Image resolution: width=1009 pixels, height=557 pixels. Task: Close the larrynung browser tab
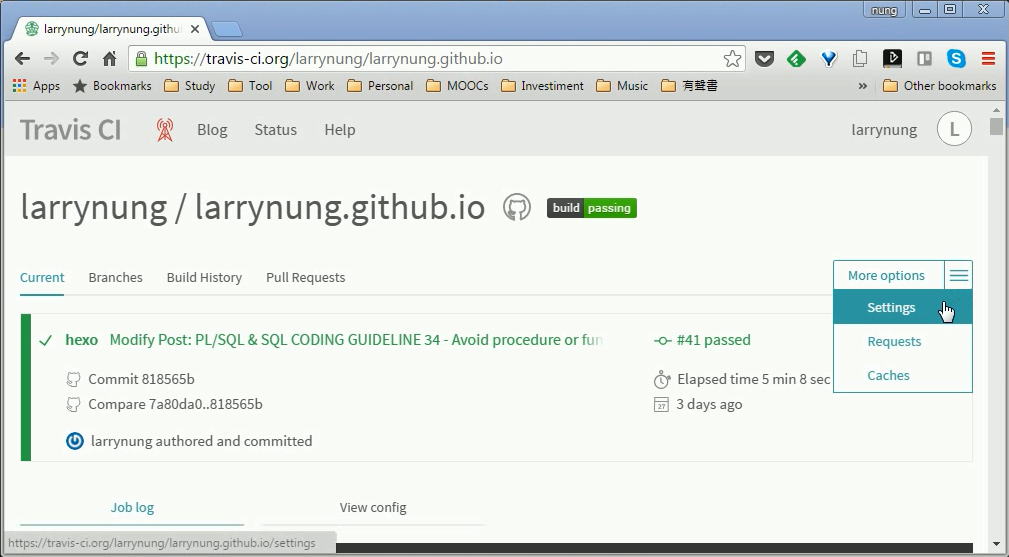point(195,29)
